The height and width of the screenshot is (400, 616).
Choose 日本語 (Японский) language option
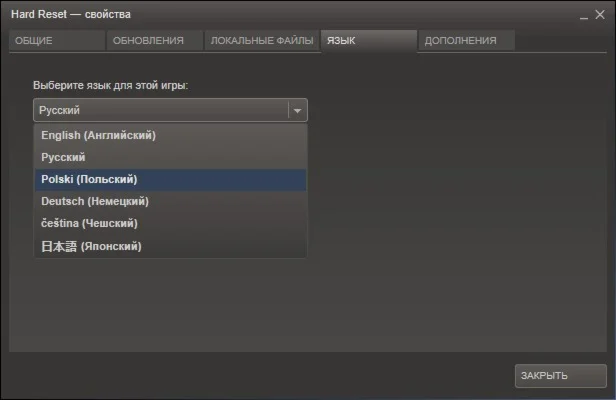coord(170,246)
